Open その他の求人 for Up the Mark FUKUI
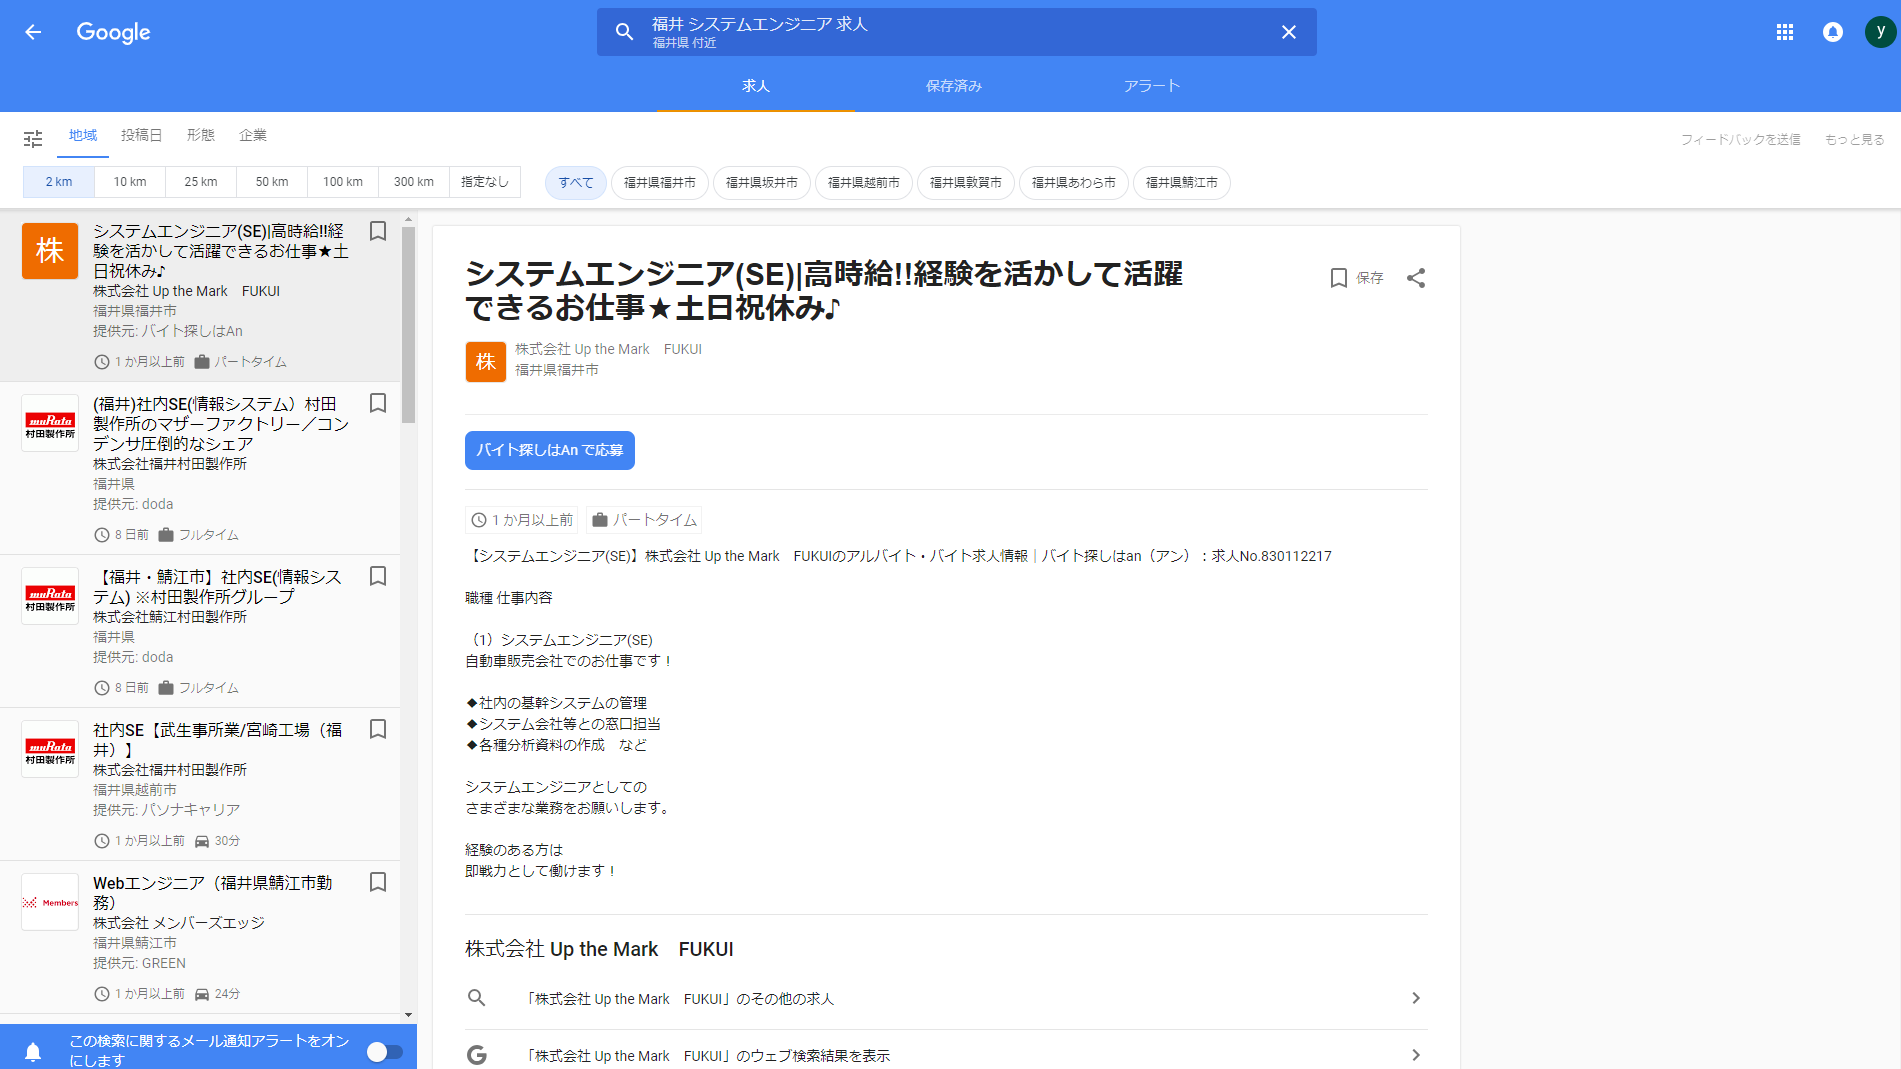This screenshot has height=1069, width=1901. click(946, 999)
